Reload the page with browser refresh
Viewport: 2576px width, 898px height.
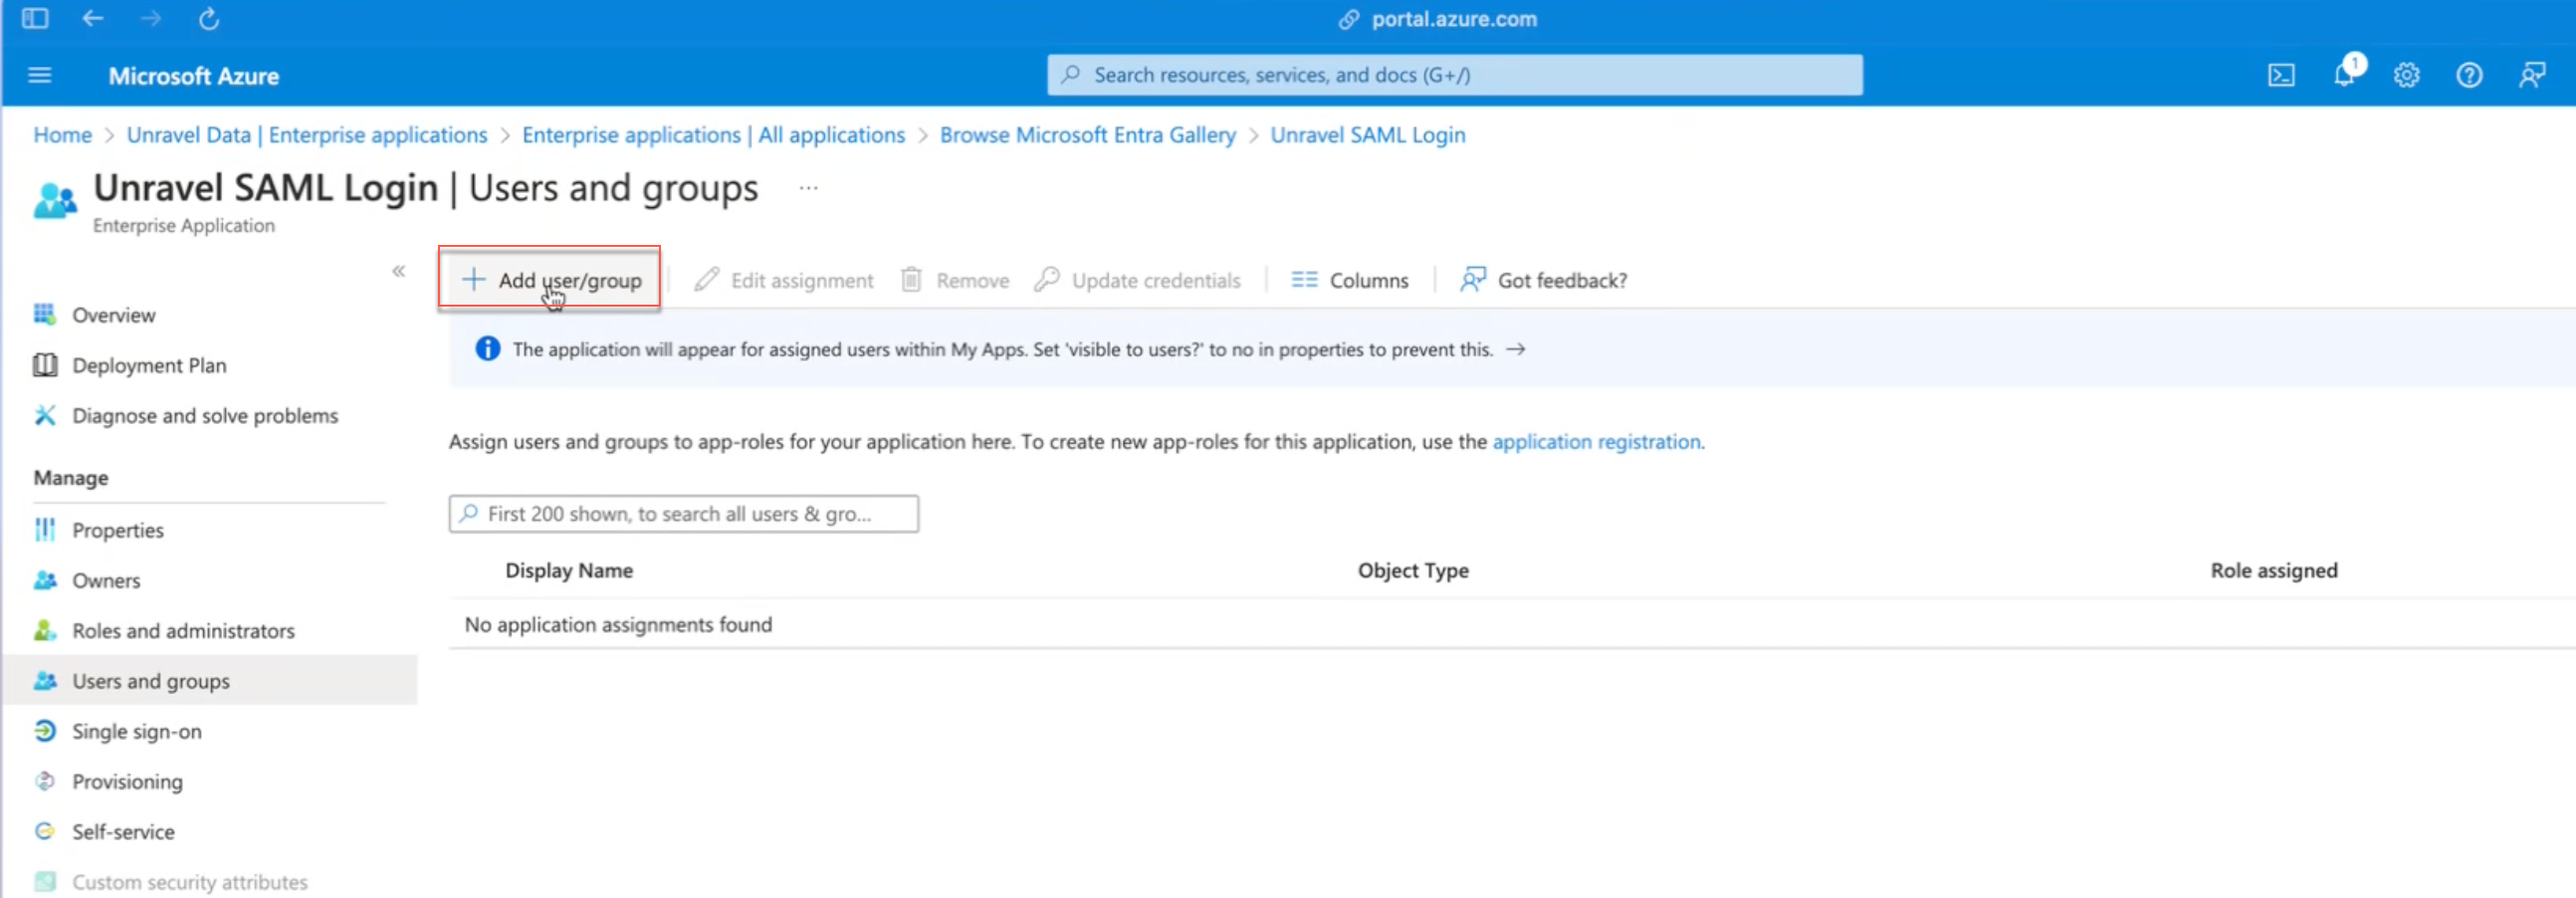pos(209,19)
